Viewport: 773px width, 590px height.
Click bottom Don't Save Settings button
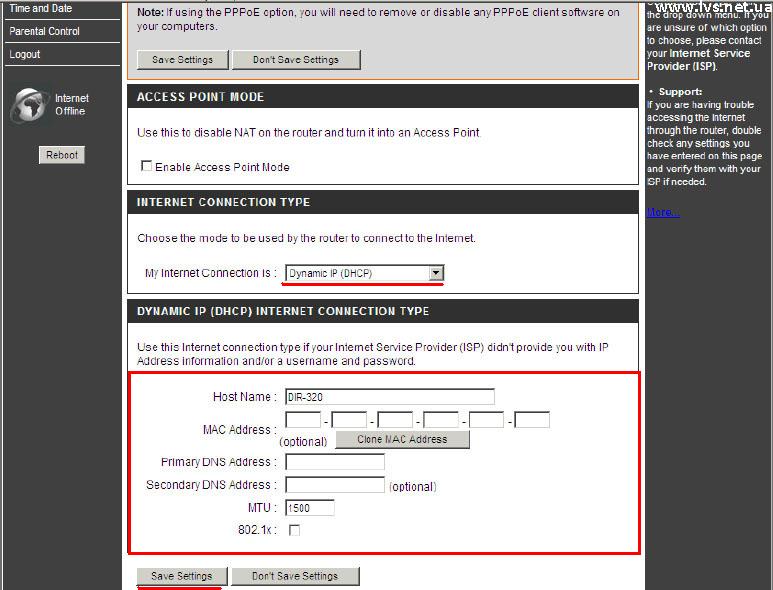coord(295,576)
